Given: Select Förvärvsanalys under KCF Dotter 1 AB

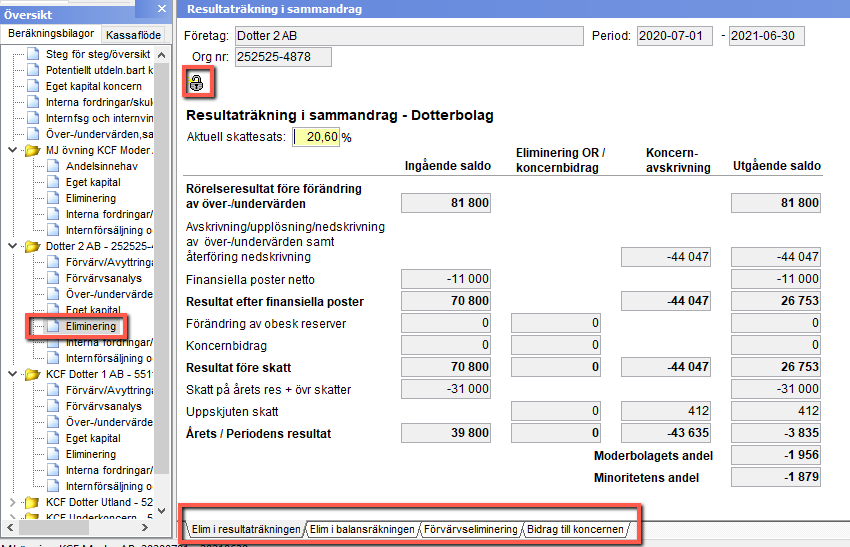Looking at the screenshot, I should (104, 406).
